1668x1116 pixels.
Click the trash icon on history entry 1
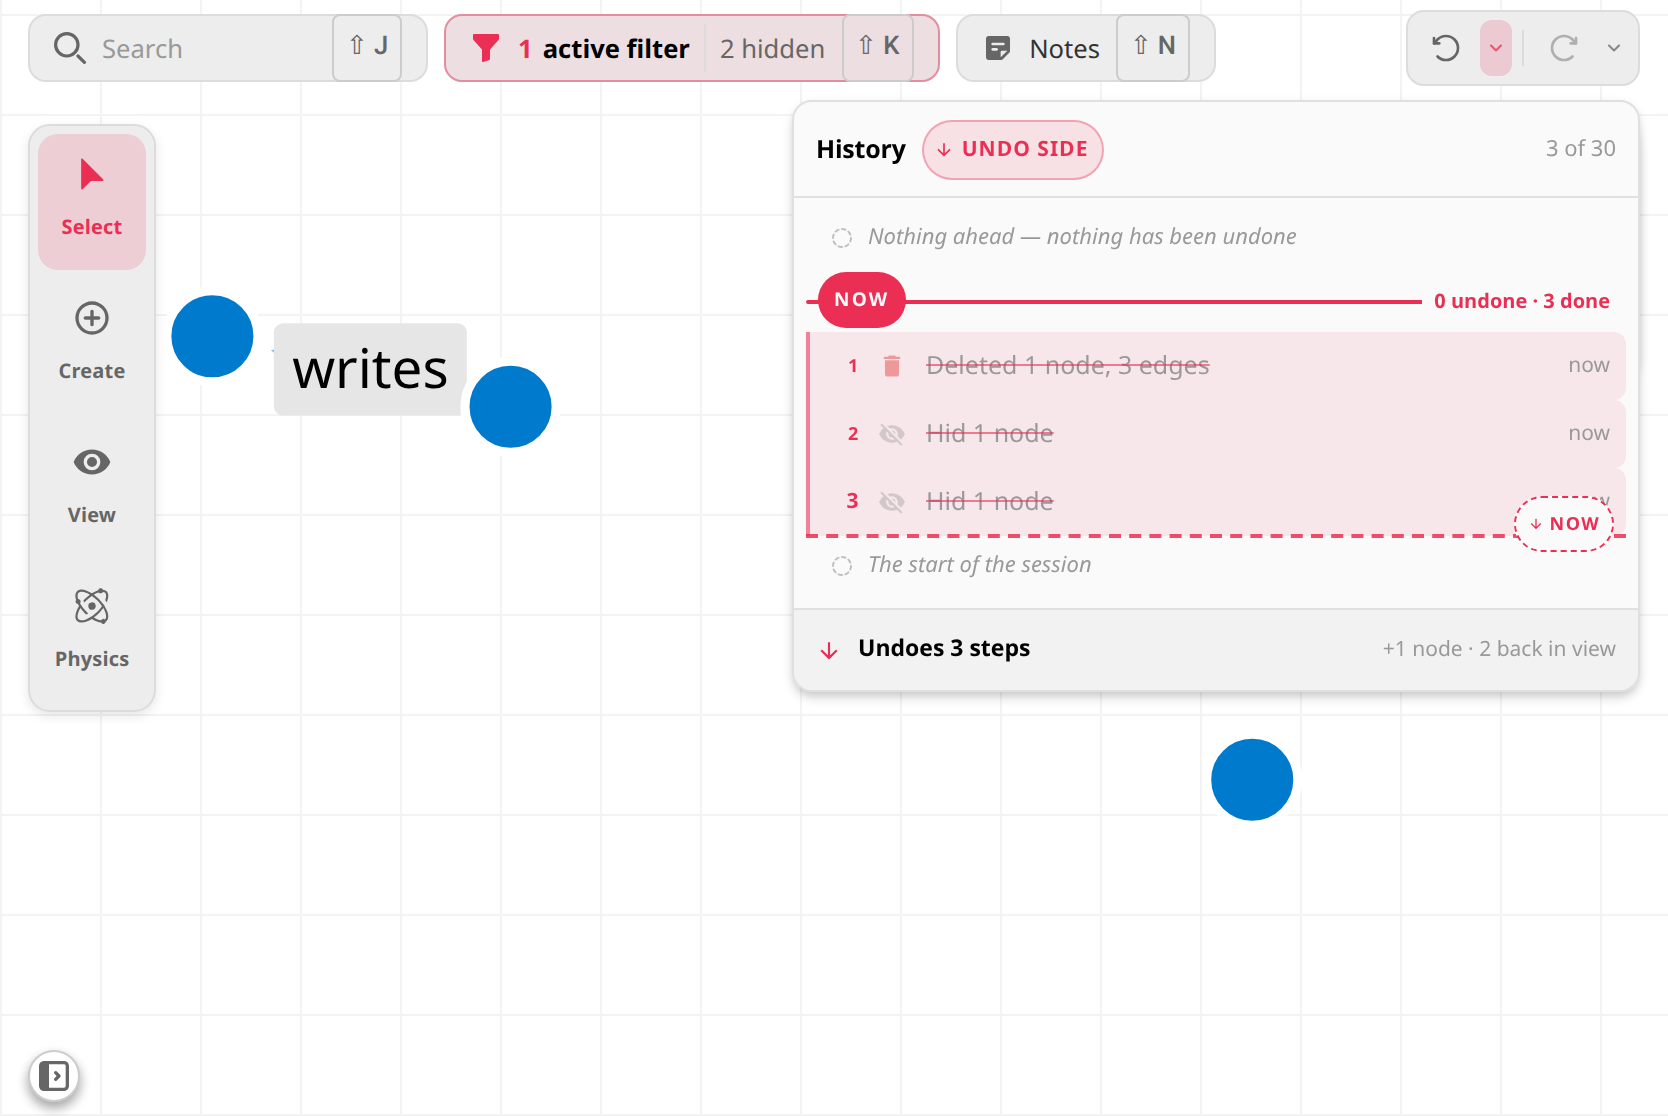(892, 366)
